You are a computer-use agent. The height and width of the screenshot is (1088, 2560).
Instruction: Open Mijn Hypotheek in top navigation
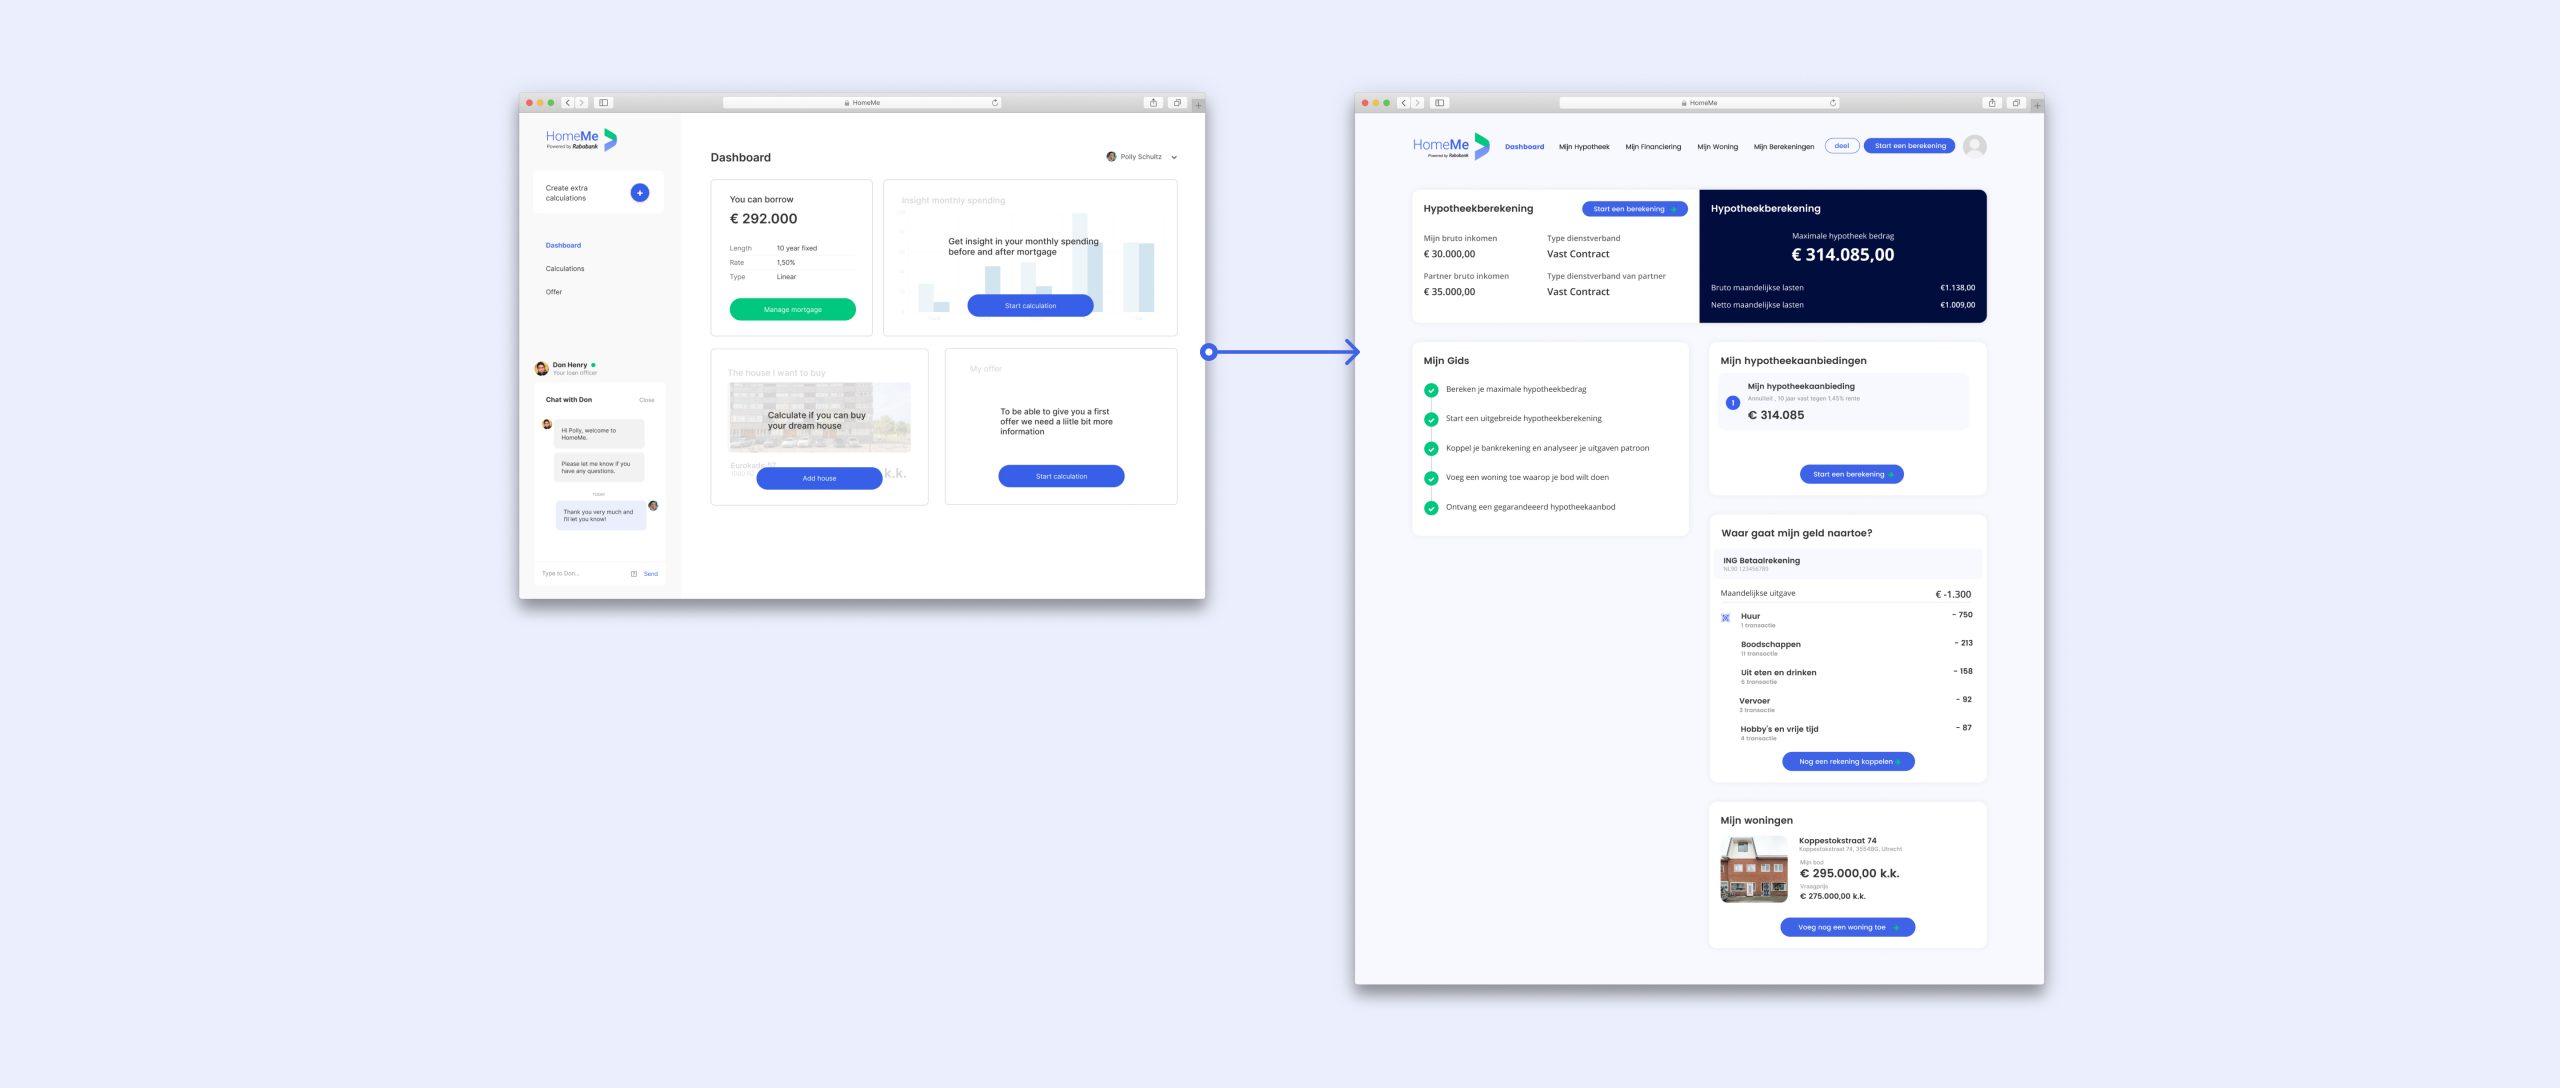tap(1584, 147)
